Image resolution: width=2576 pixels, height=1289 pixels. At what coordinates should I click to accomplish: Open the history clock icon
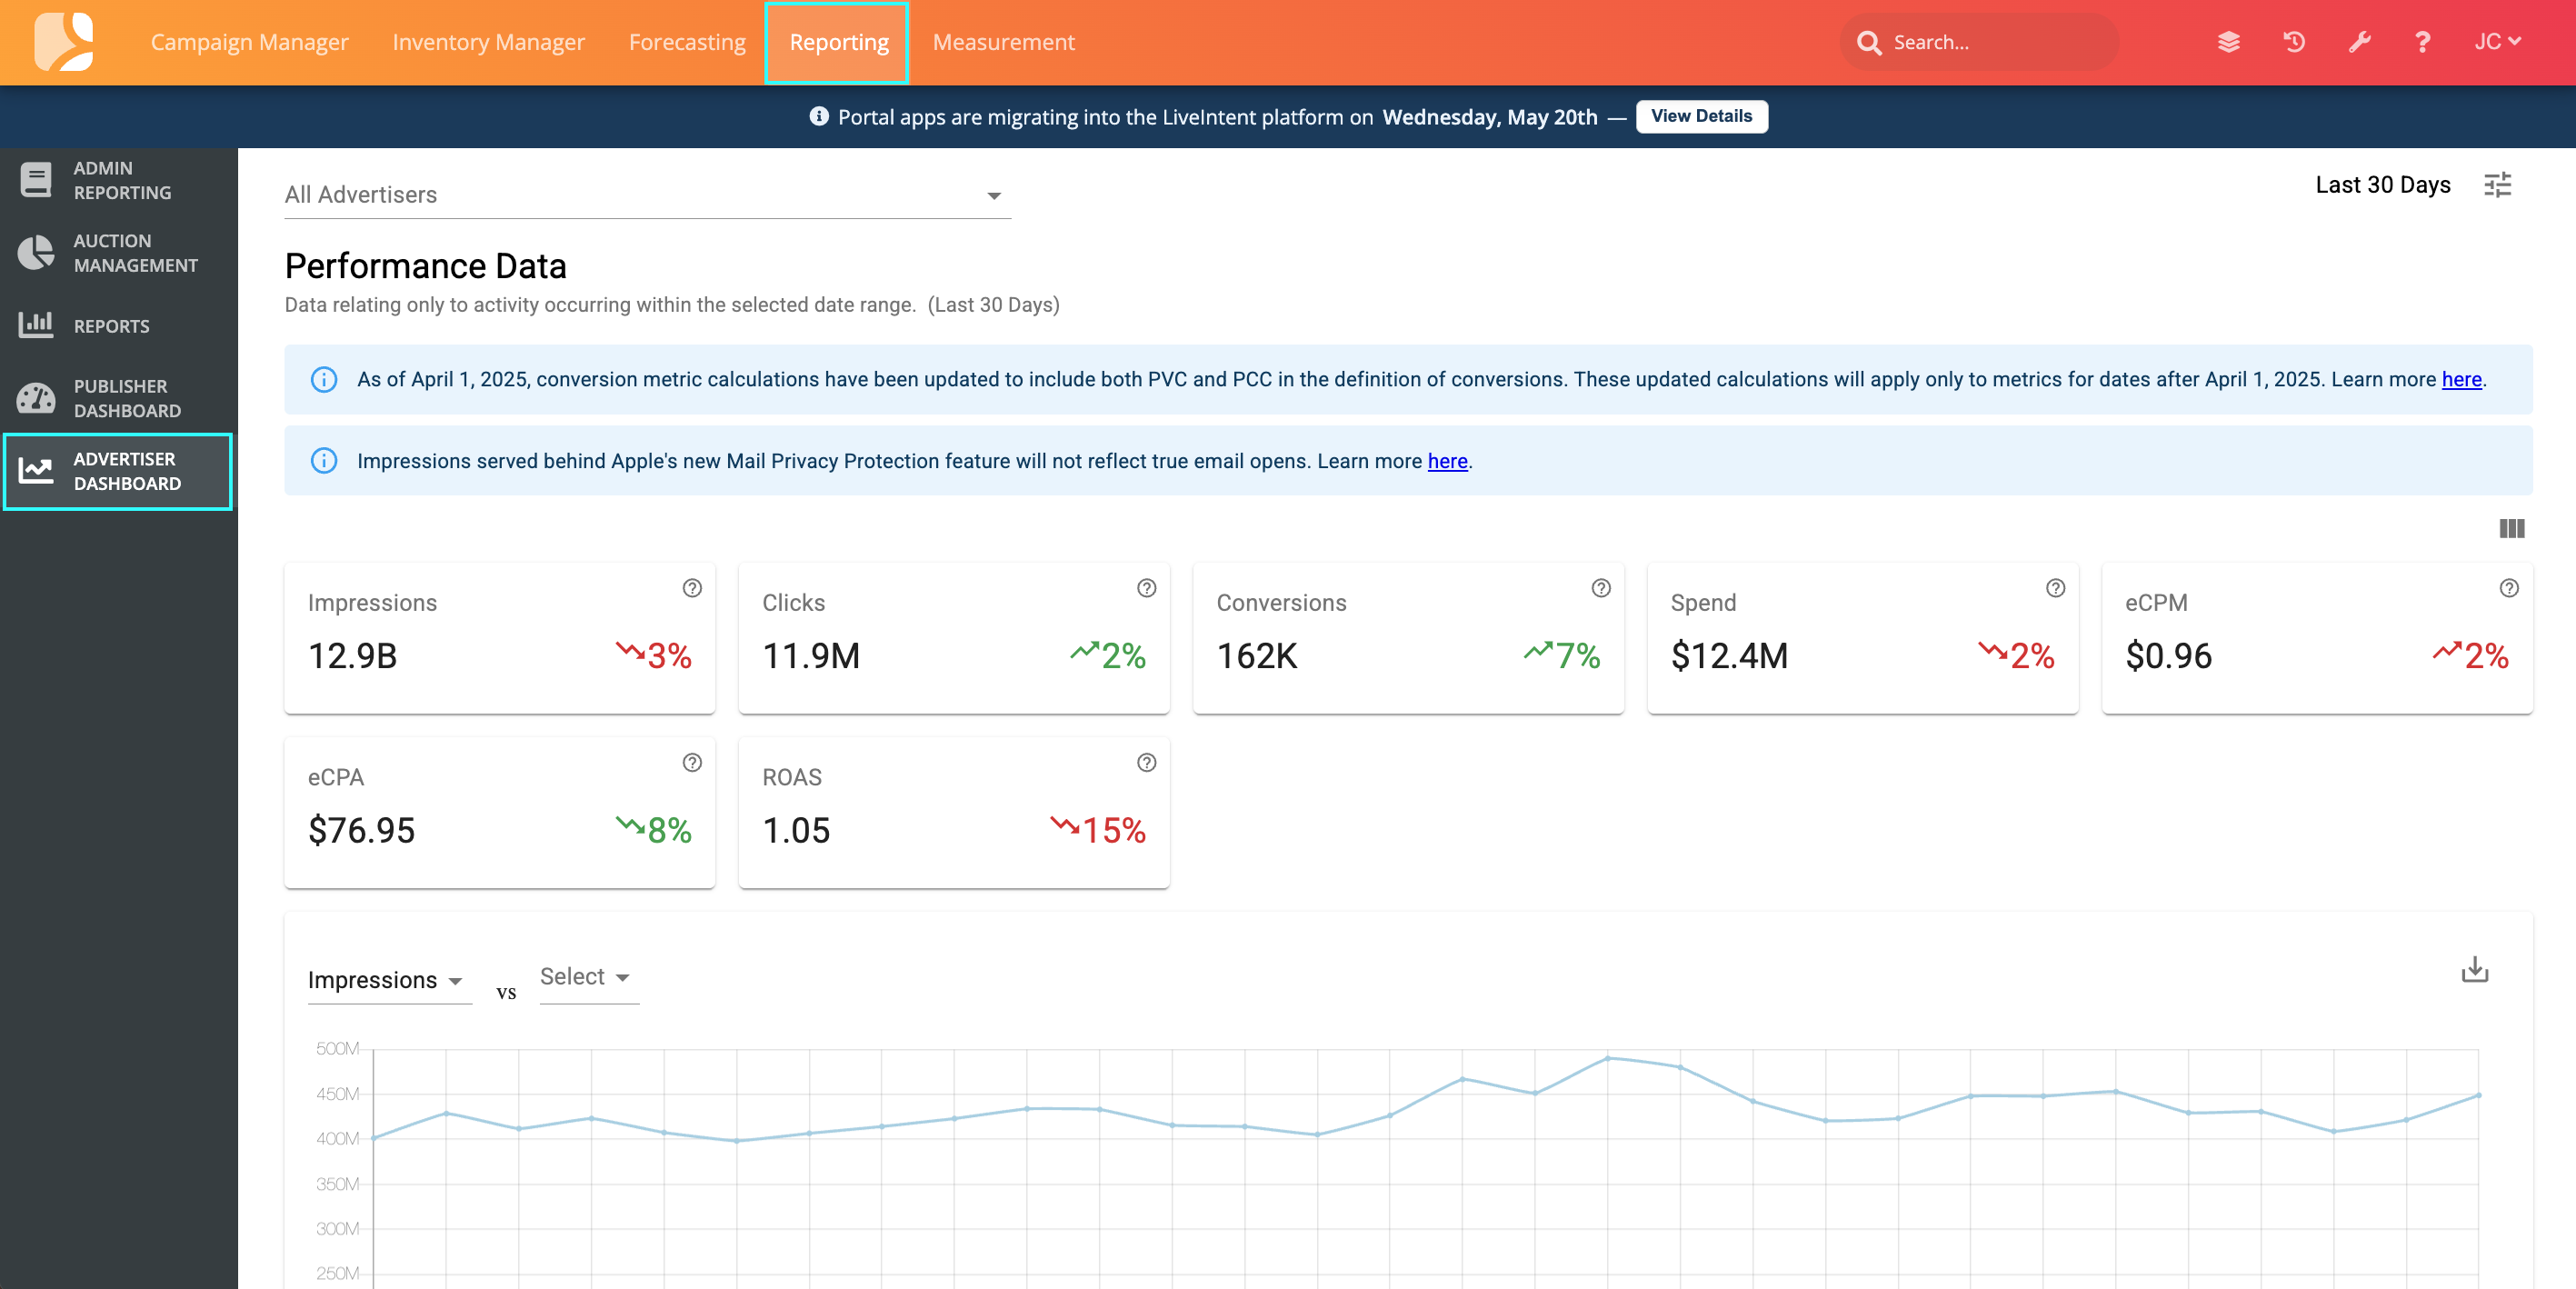(2294, 42)
